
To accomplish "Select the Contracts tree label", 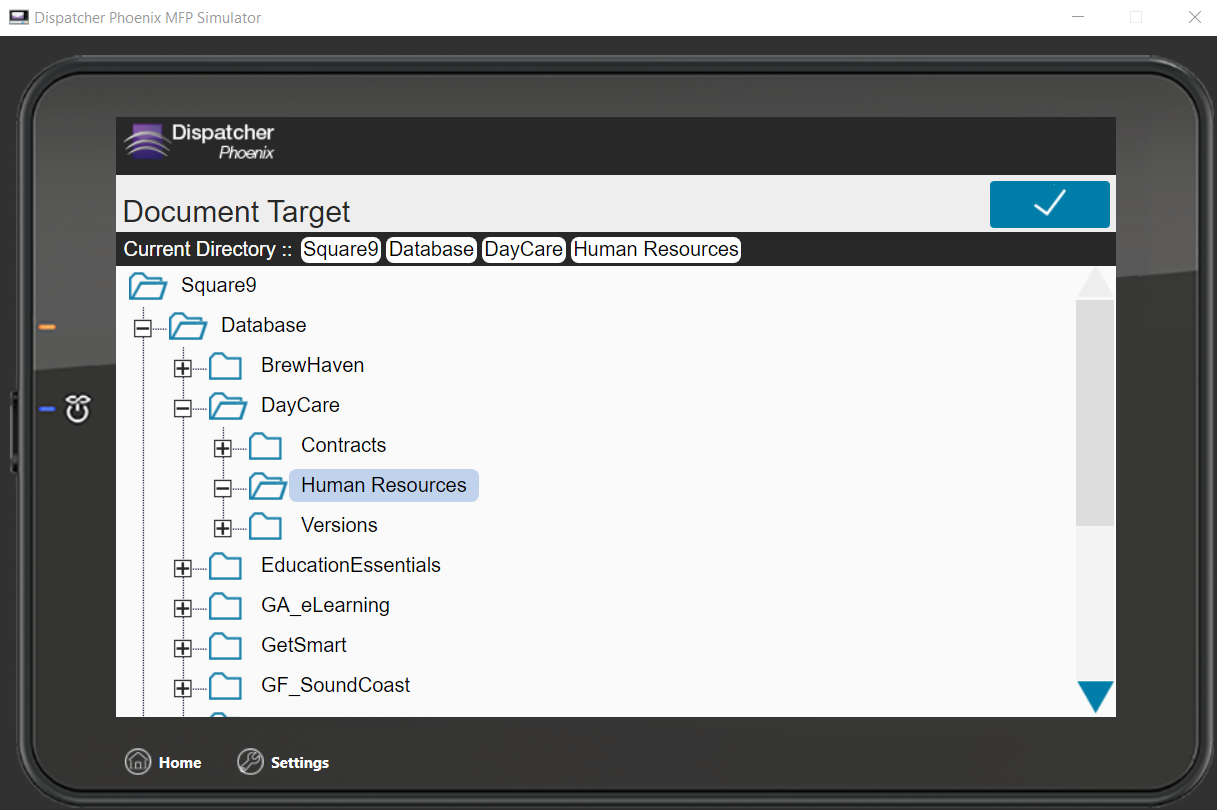I will [344, 445].
